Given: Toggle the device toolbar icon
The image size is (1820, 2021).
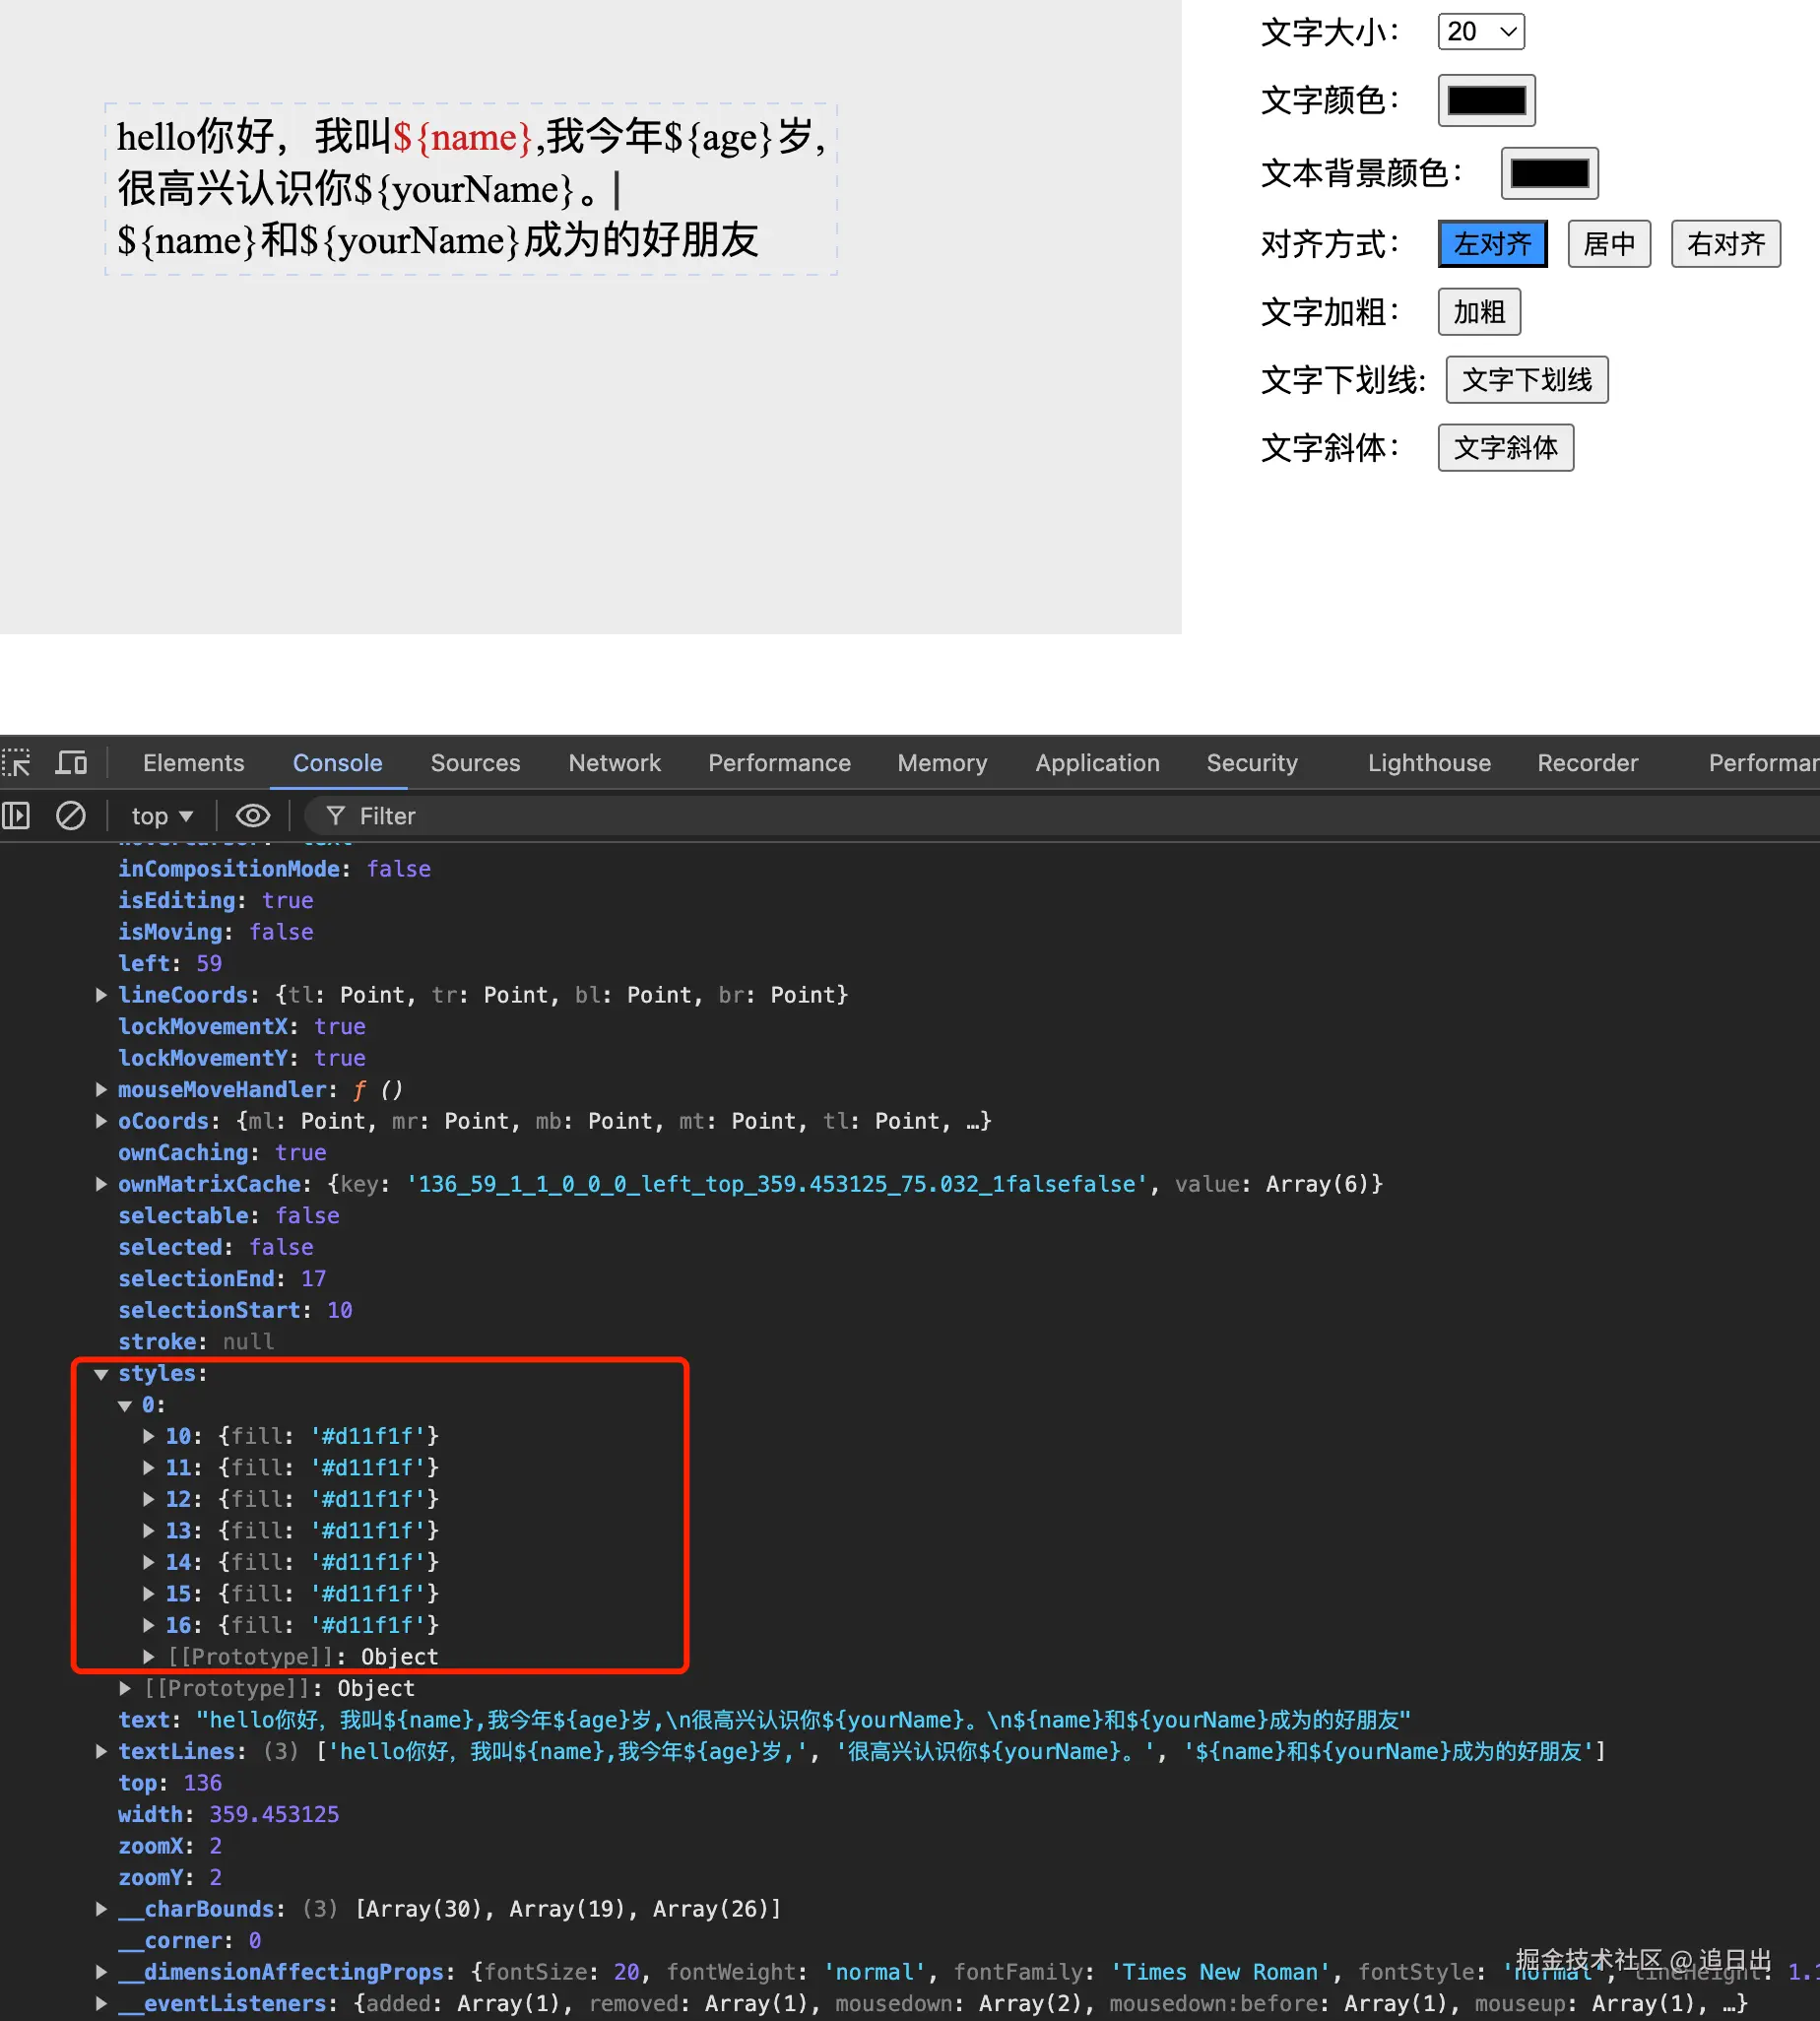Looking at the screenshot, I should [x=71, y=763].
